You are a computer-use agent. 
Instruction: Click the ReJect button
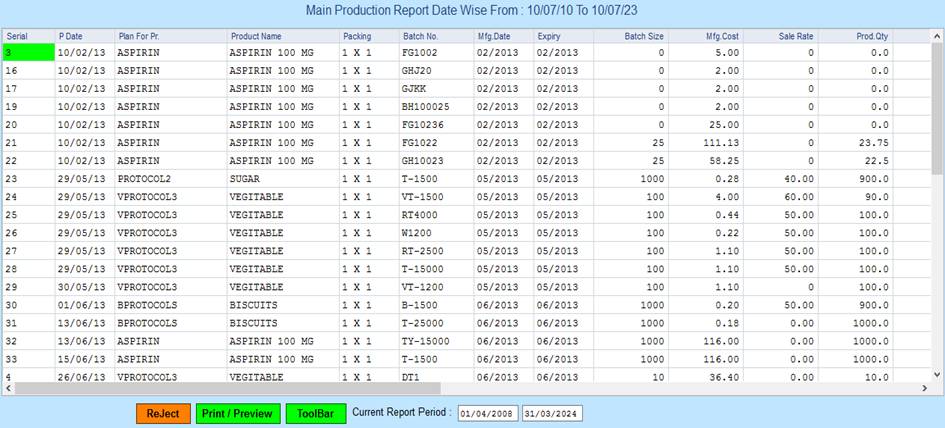tap(162, 413)
